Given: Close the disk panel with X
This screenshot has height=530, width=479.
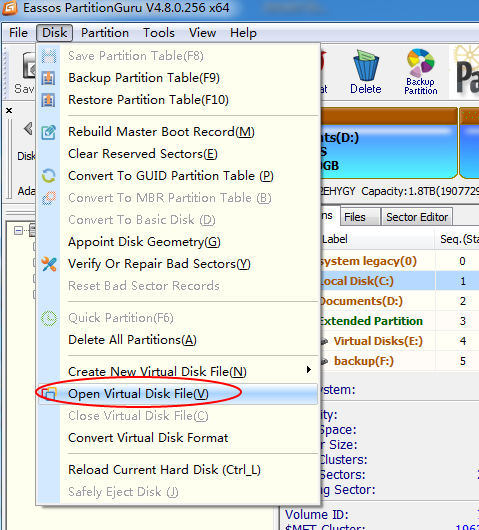Looking at the screenshot, I should coord(9,111).
